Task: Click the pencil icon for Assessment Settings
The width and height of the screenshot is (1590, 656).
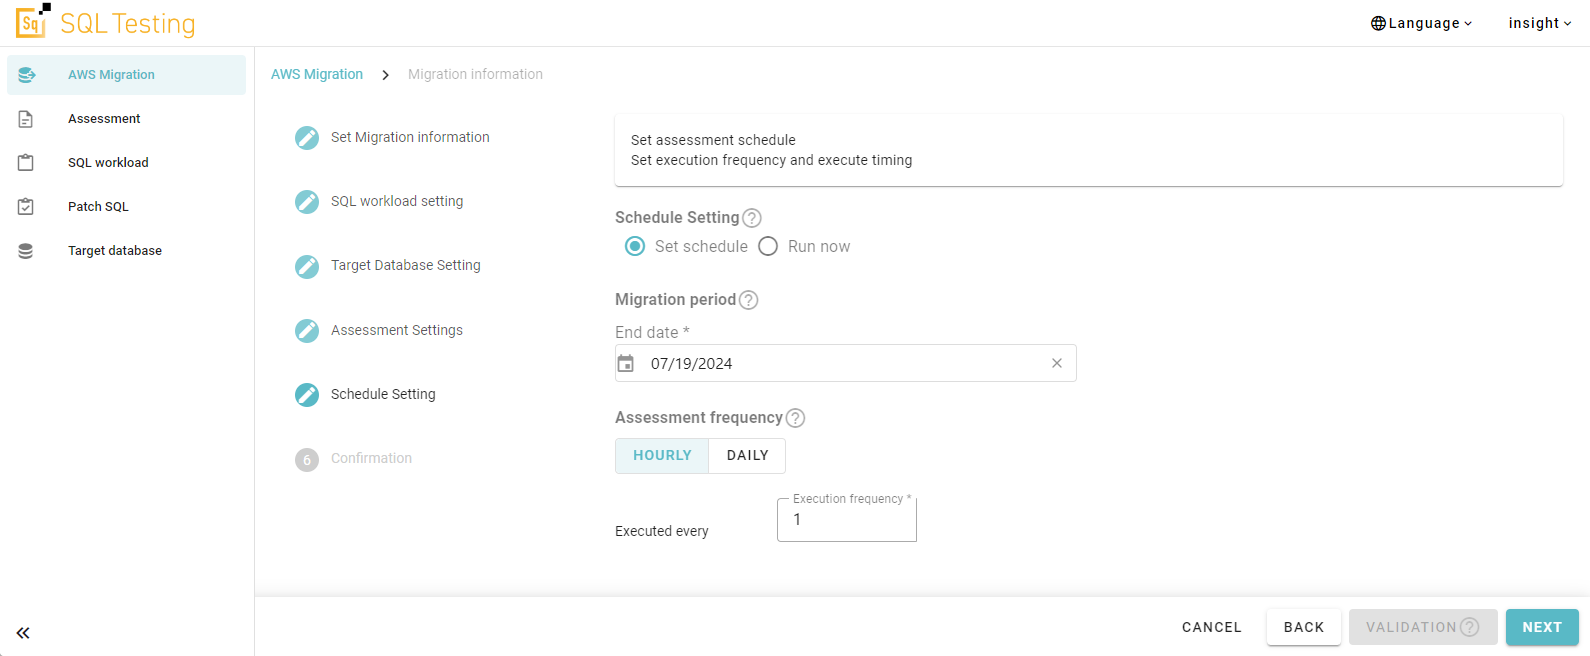Action: coord(307,331)
